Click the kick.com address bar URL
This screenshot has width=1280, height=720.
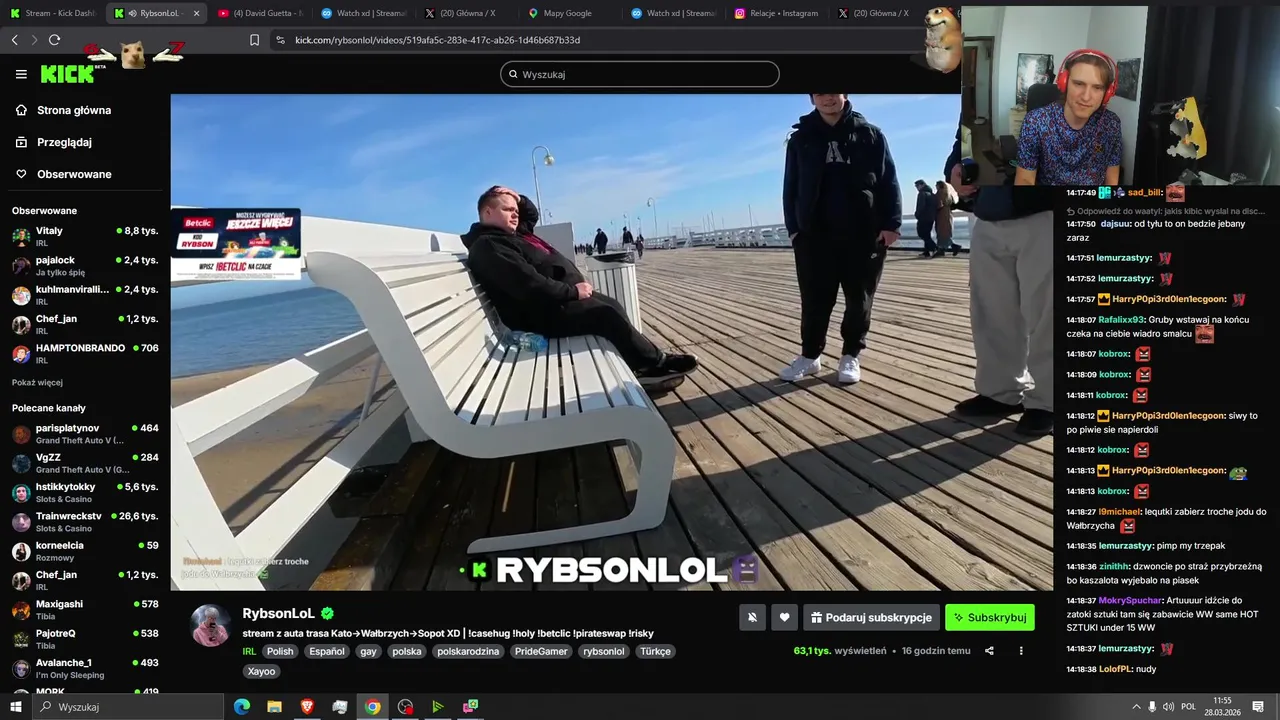pyautogui.click(x=437, y=40)
